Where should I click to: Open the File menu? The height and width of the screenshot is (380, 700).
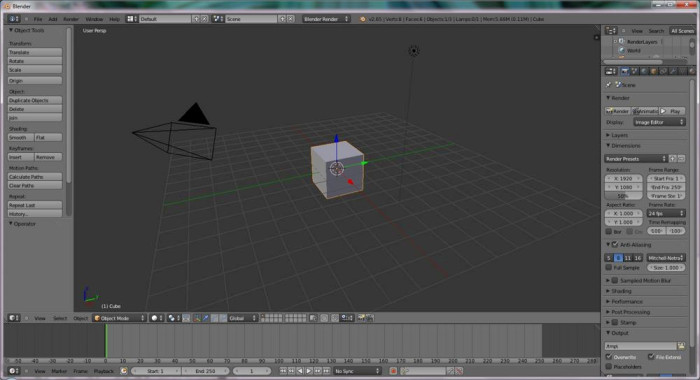coord(38,19)
